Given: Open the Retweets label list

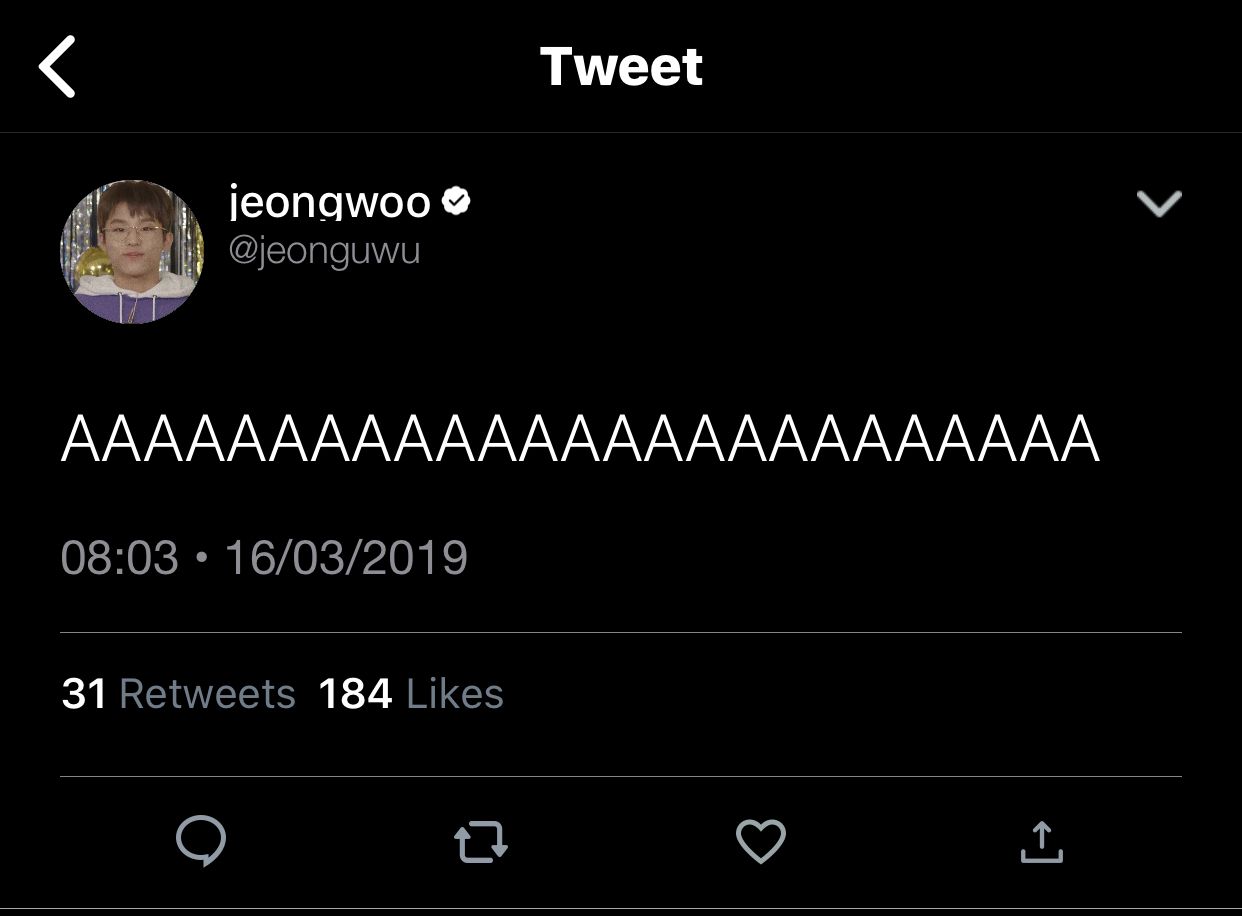Looking at the screenshot, I should click(207, 693).
